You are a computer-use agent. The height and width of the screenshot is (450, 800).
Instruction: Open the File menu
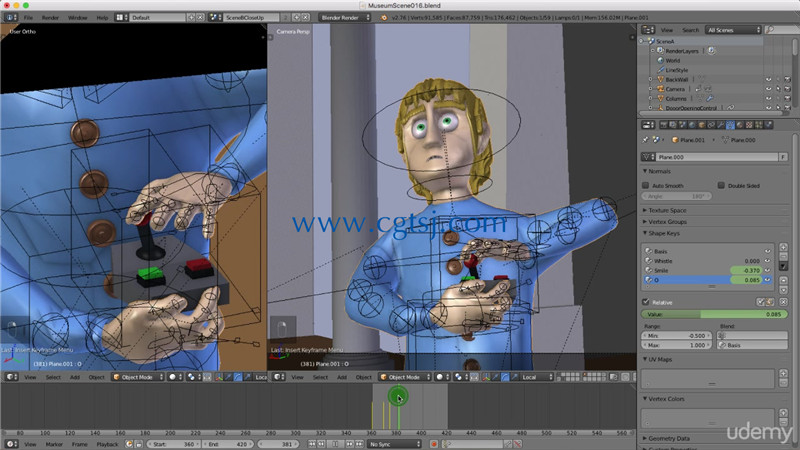[29, 17]
